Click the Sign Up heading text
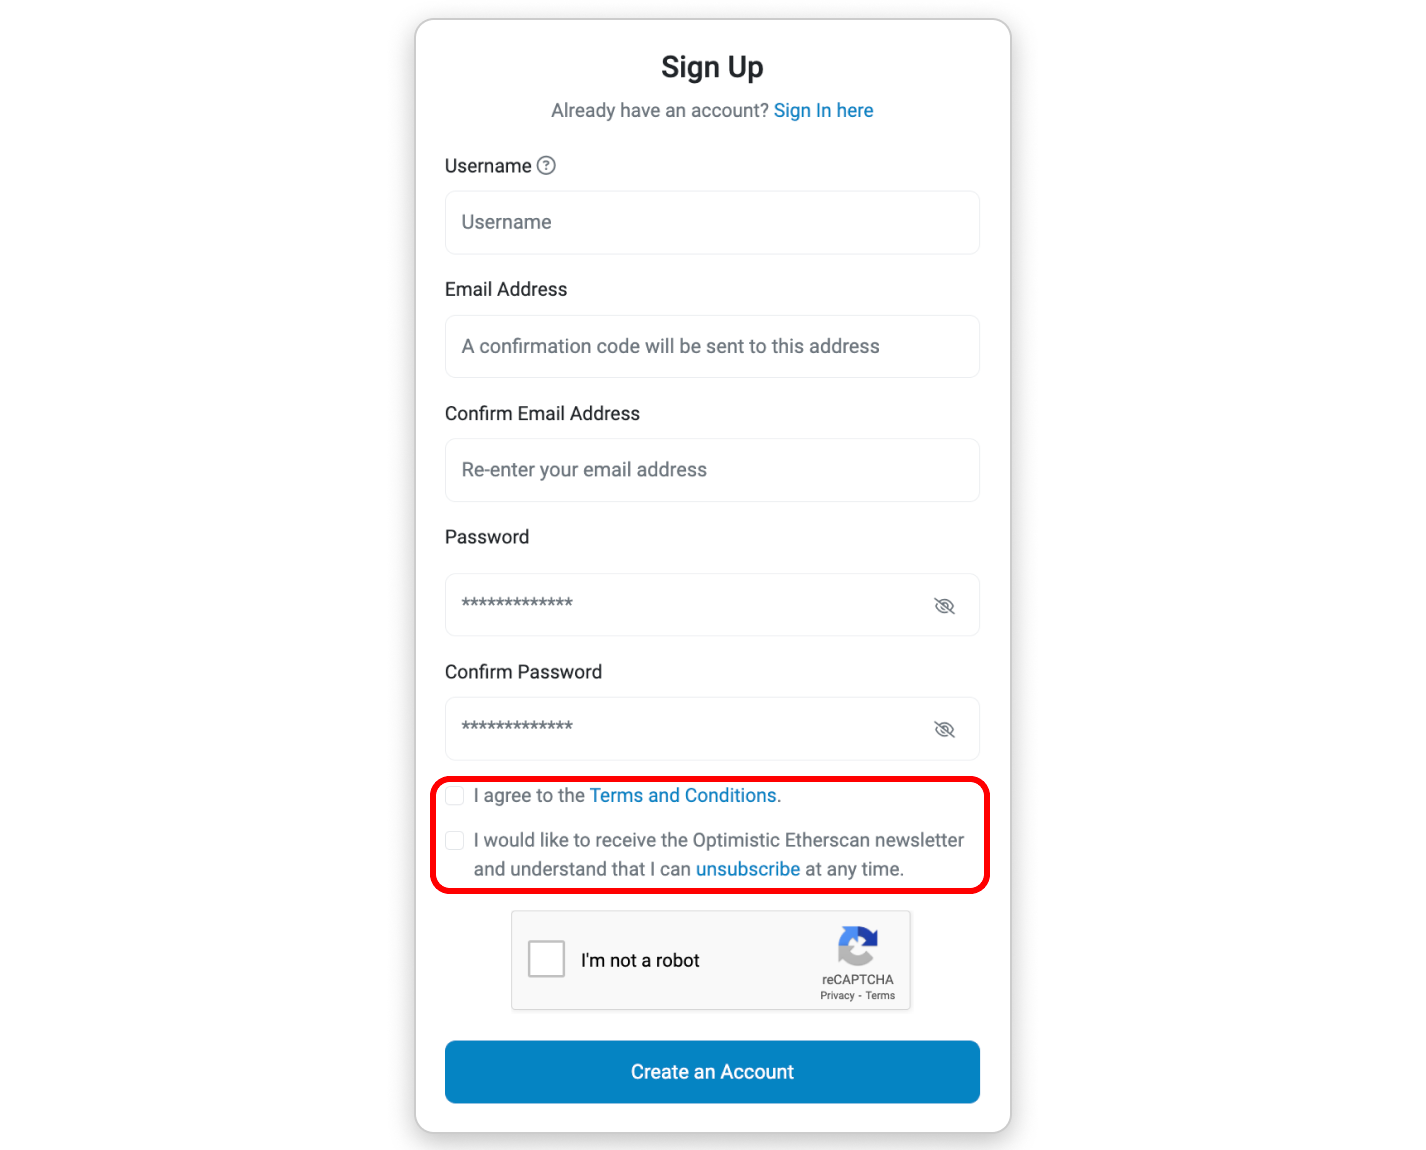This screenshot has height=1150, width=1426. (712, 67)
